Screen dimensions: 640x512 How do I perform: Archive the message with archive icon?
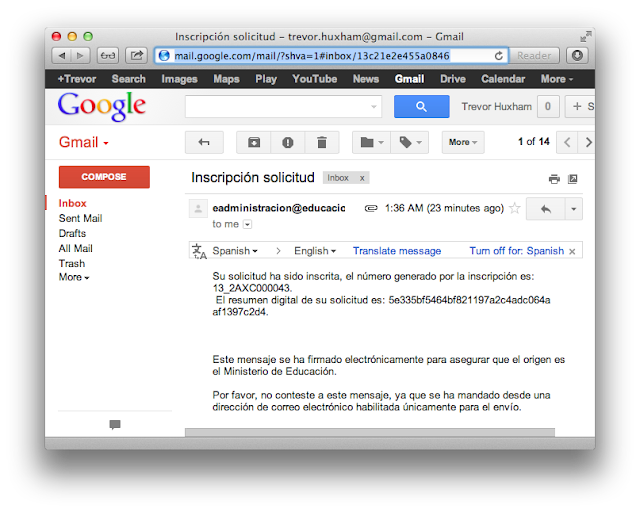(x=254, y=142)
